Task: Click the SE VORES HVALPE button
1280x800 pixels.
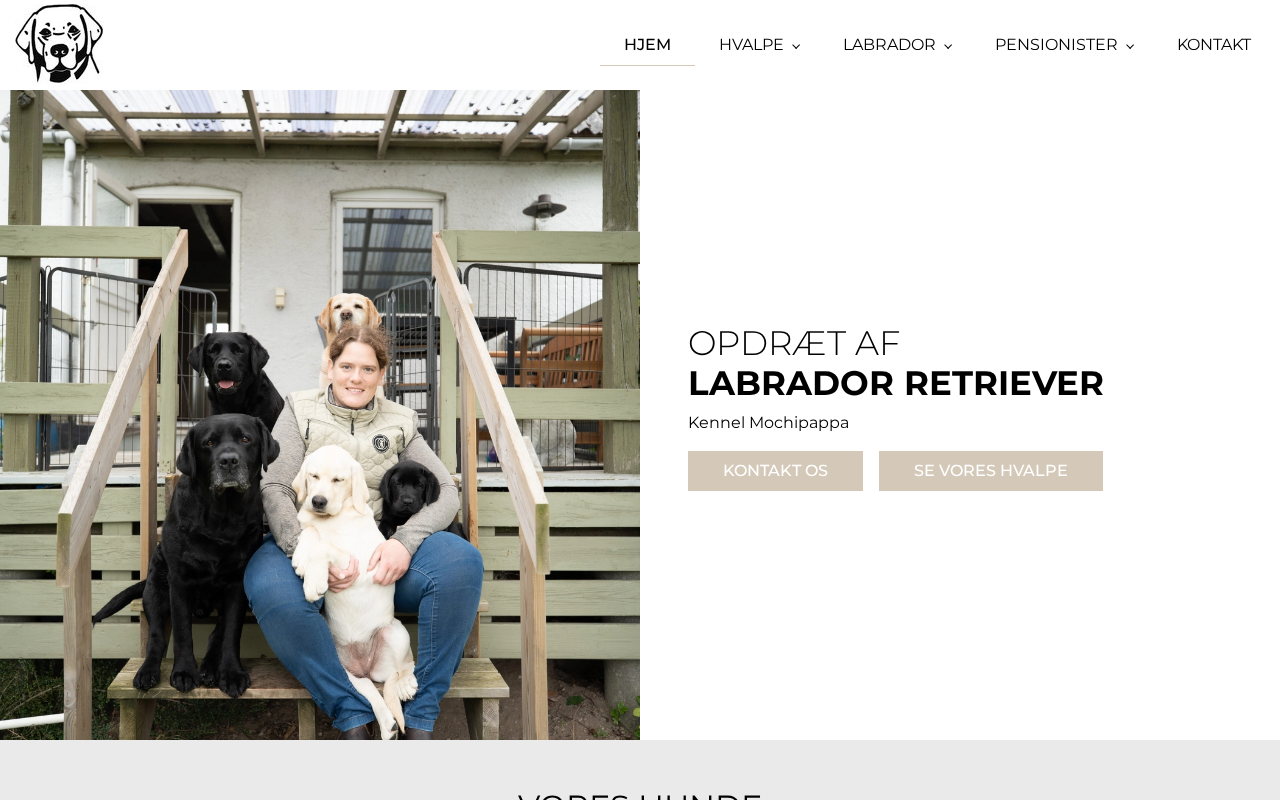Action: point(991,471)
